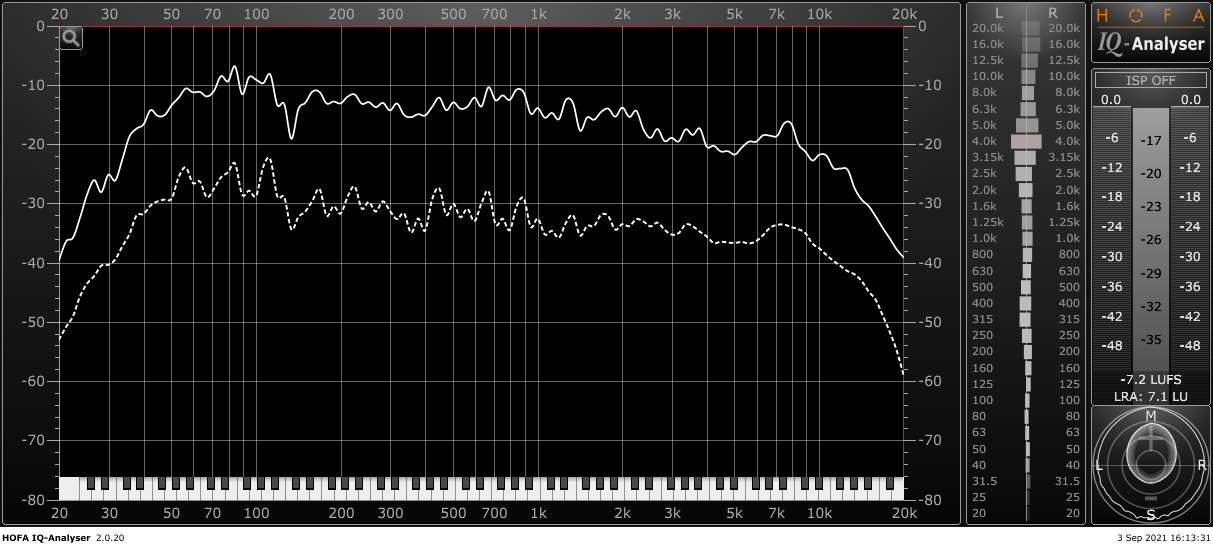Click the HOFA logo
The width and height of the screenshot is (1213, 547).
tap(1150, 15)
